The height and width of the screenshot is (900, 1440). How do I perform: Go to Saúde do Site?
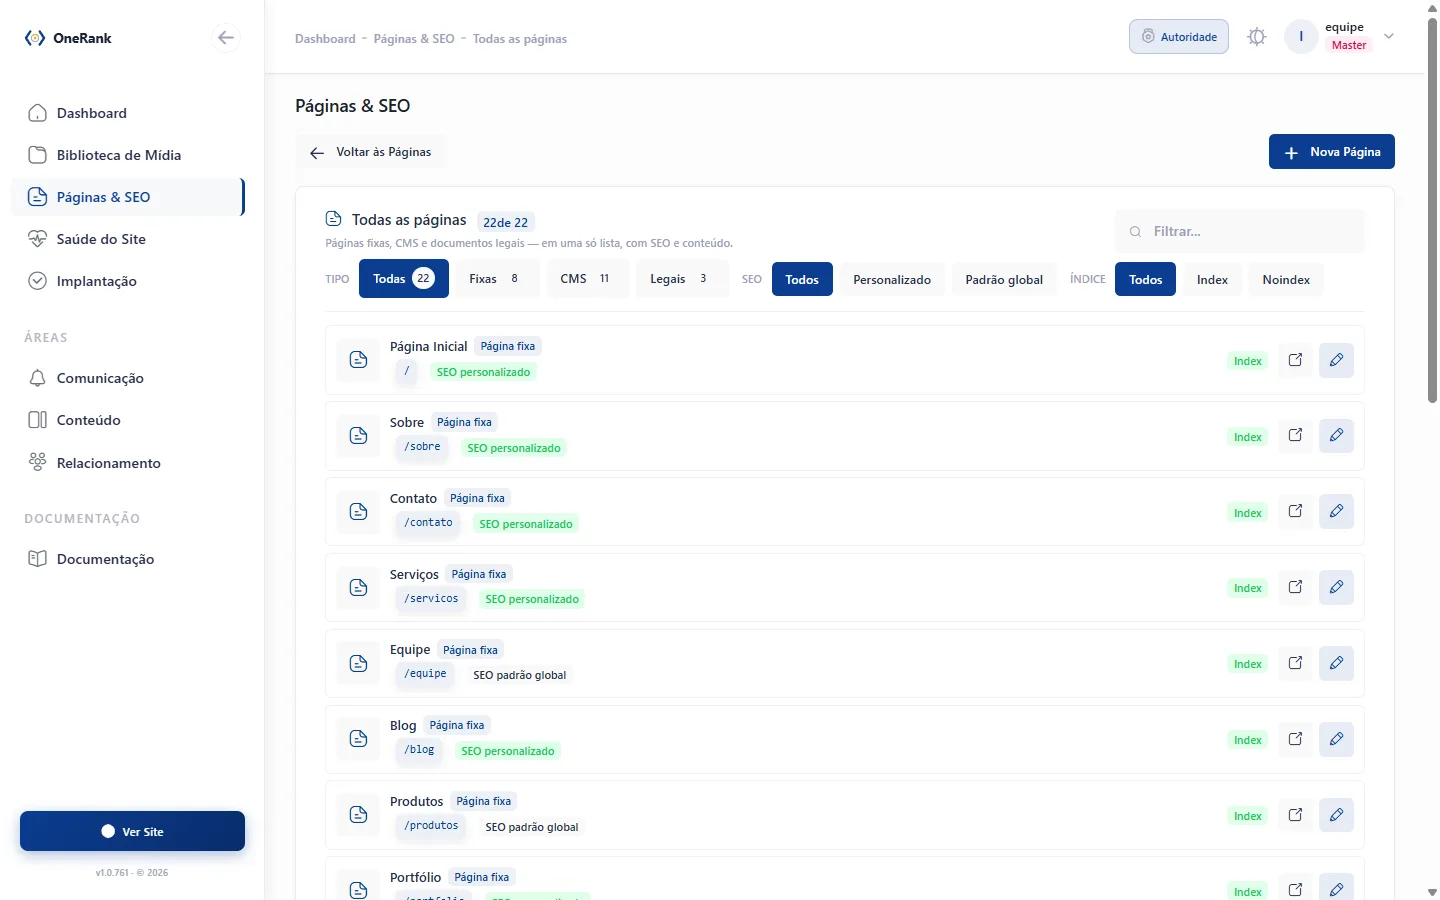128,239
